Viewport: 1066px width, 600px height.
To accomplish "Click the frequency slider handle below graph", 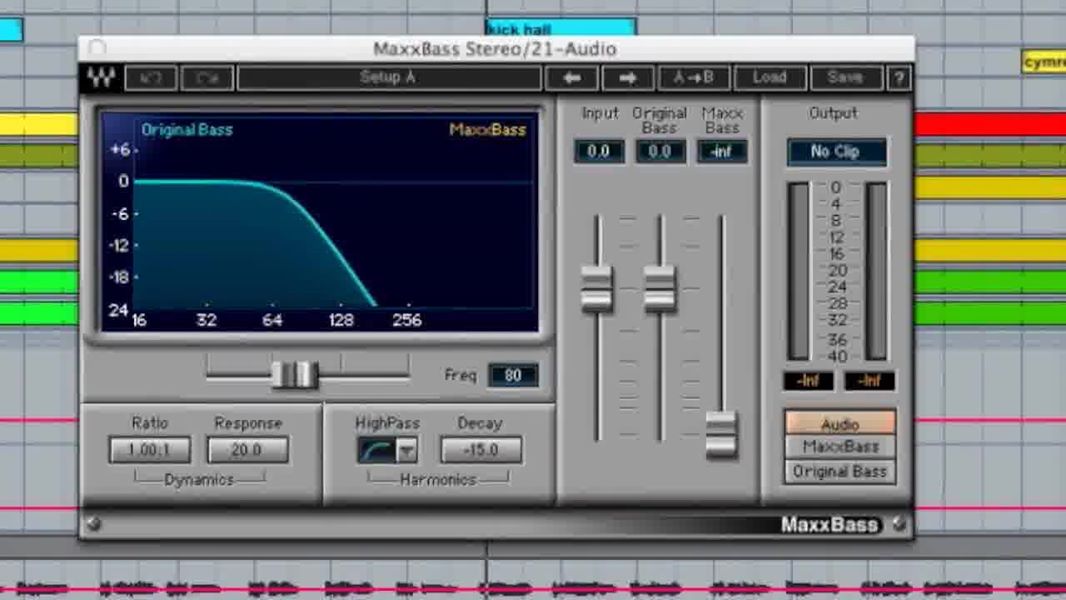I will click(x=294, y=374).
